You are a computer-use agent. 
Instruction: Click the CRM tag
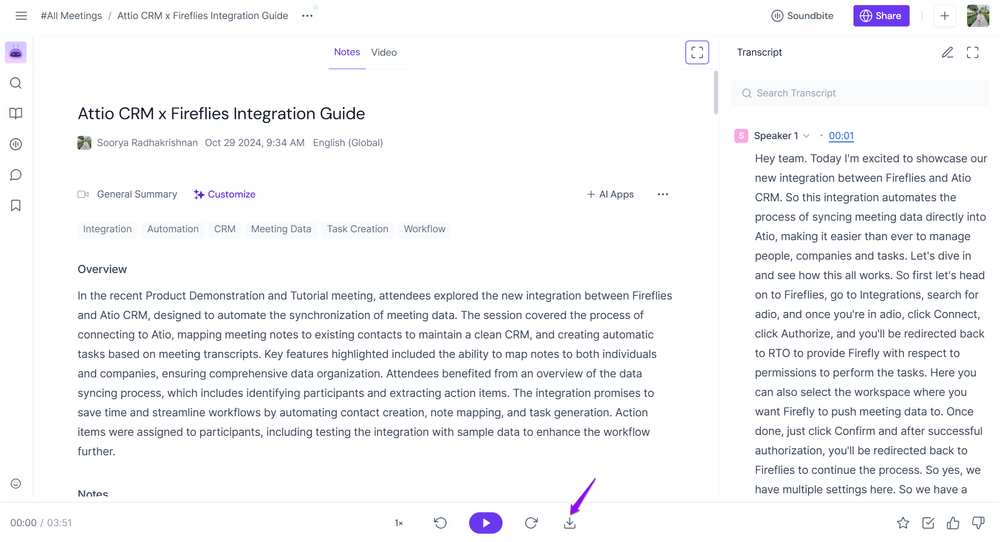[x=224, y=229]
